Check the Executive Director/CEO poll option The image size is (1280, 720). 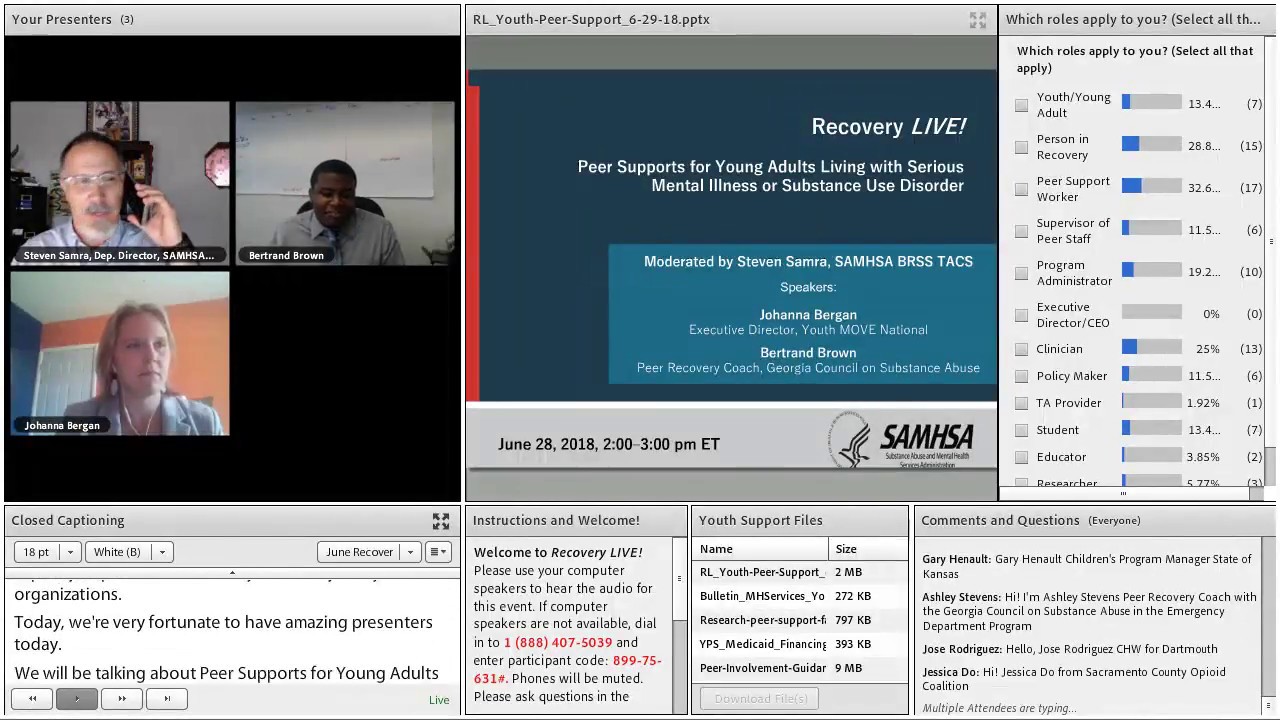[1021, 315]
